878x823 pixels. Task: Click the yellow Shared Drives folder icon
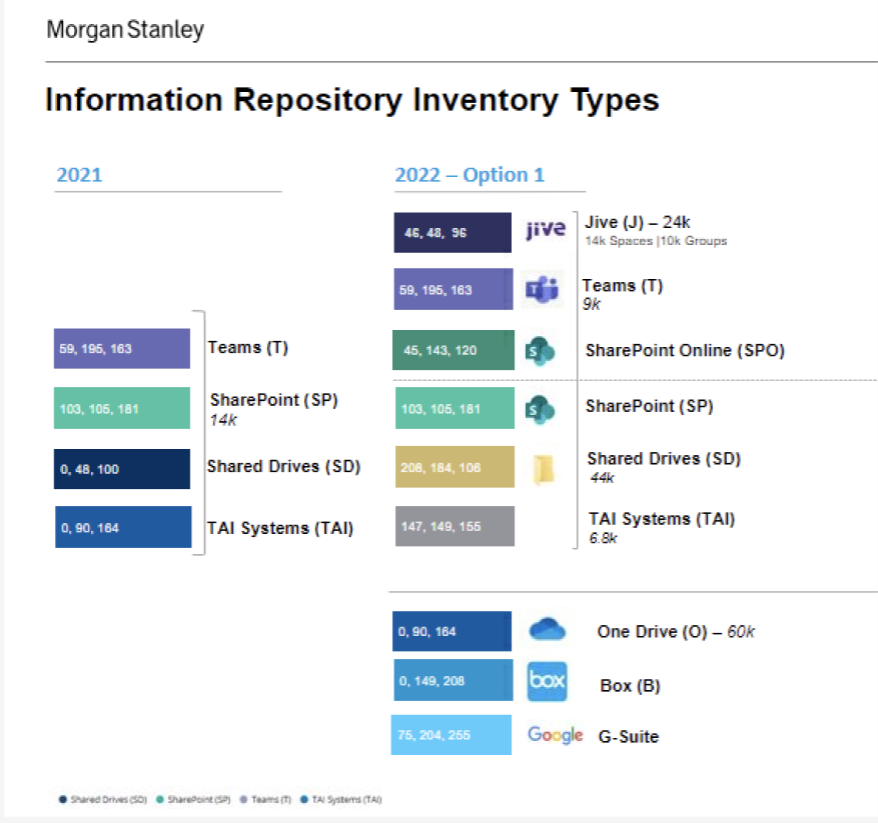(543, 469)
